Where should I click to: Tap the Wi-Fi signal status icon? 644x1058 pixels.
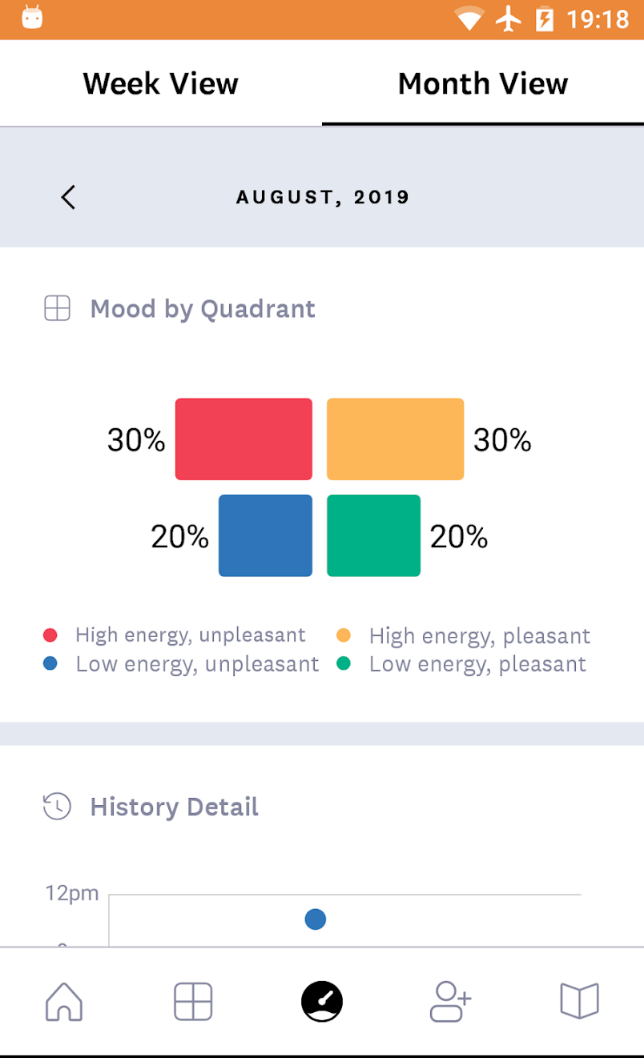pos(468,19)
